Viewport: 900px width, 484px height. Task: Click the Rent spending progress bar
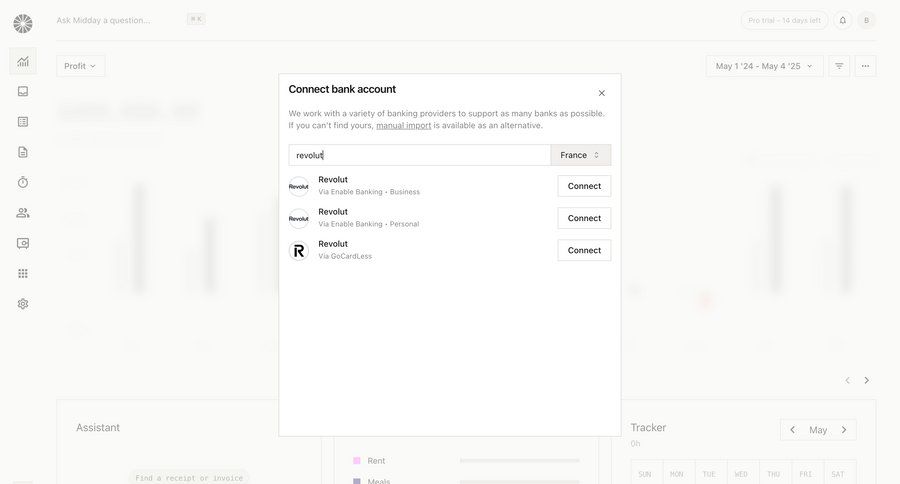[x=519, y=460]
